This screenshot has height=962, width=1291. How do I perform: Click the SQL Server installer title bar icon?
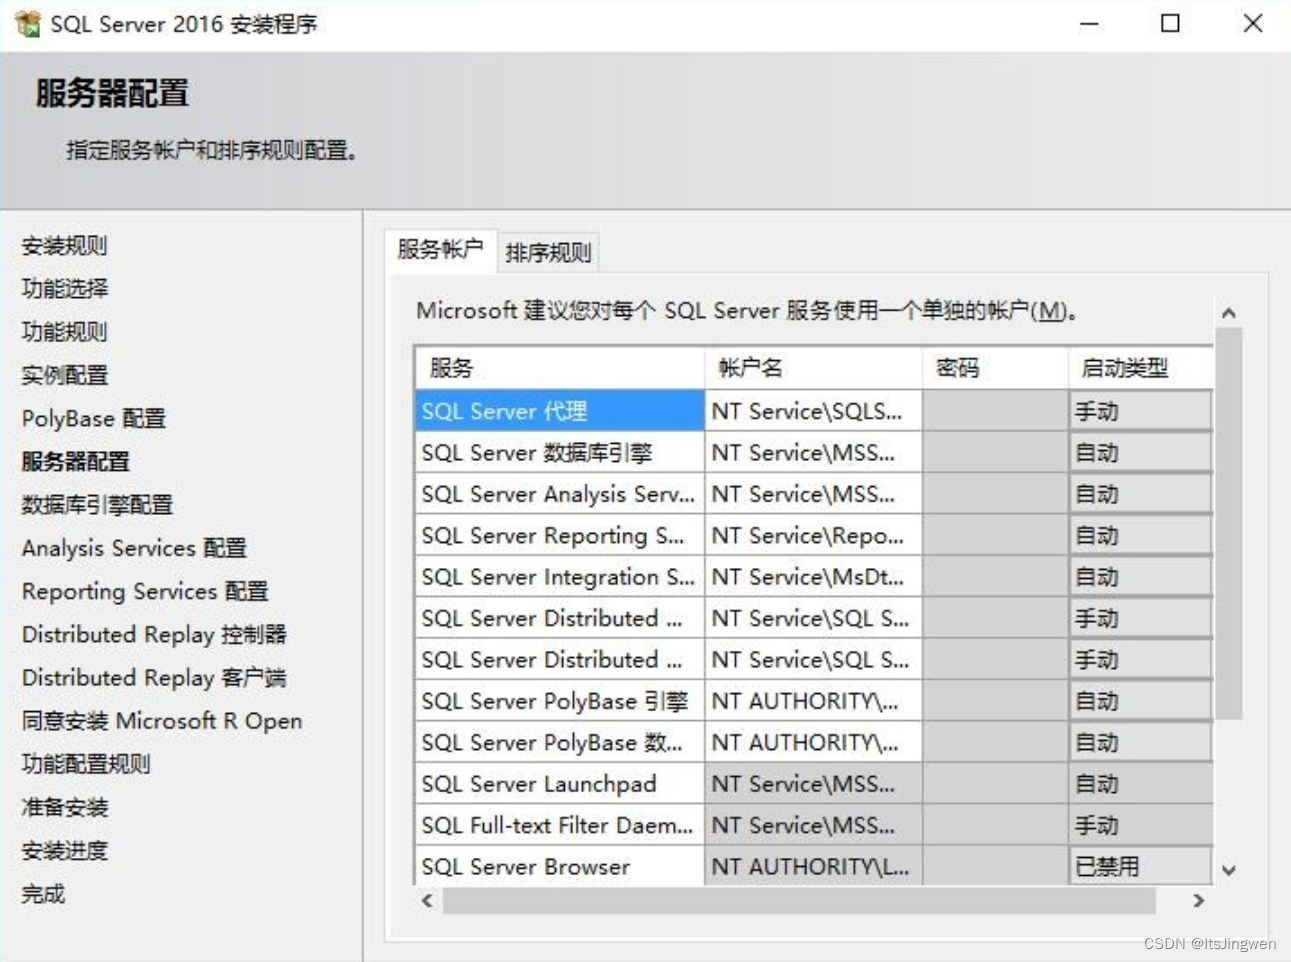[28, 23]
